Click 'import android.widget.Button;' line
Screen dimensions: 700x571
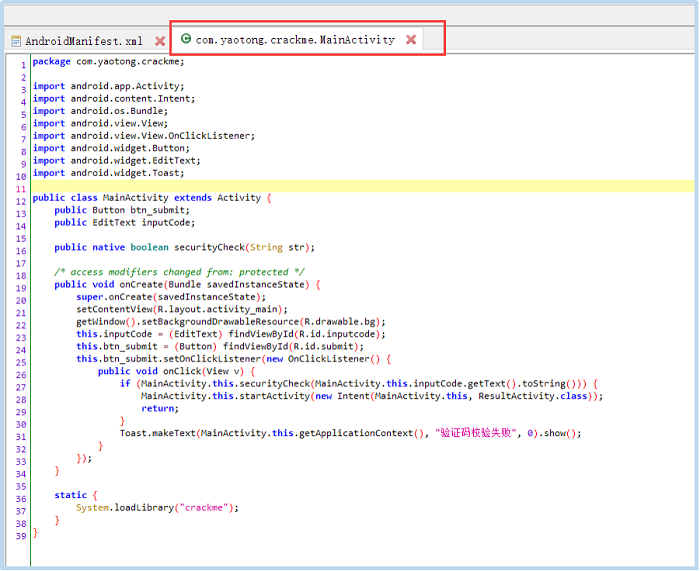[111, 148]
